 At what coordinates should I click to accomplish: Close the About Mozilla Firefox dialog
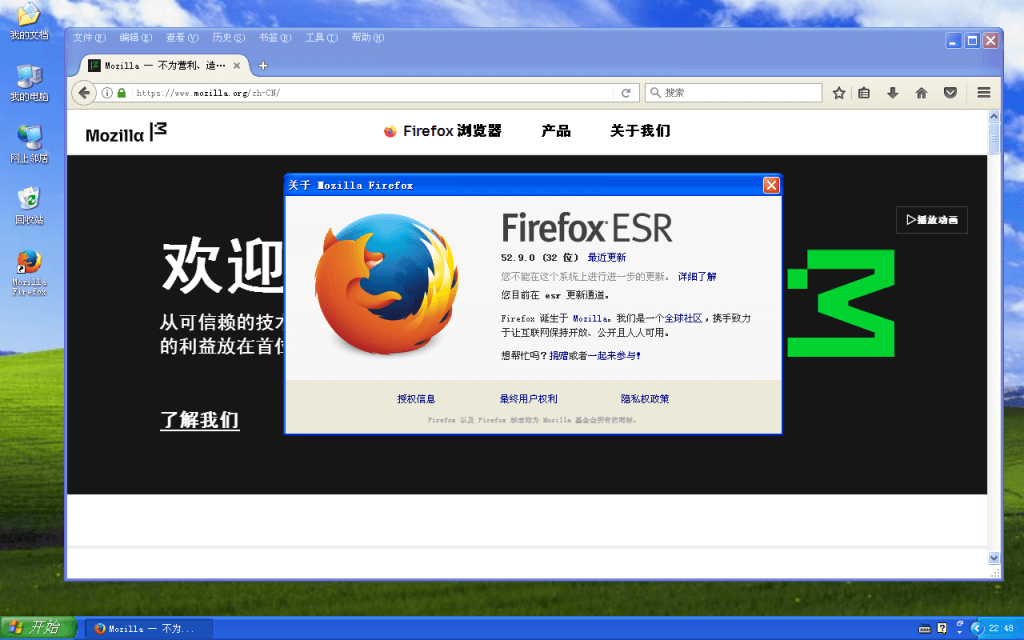coord(771,185)
